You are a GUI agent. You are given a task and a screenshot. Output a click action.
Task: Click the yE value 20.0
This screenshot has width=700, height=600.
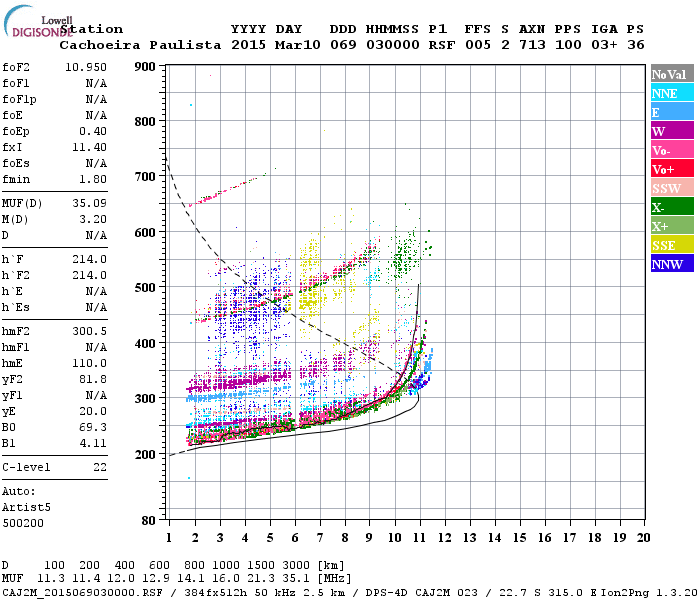93,412
